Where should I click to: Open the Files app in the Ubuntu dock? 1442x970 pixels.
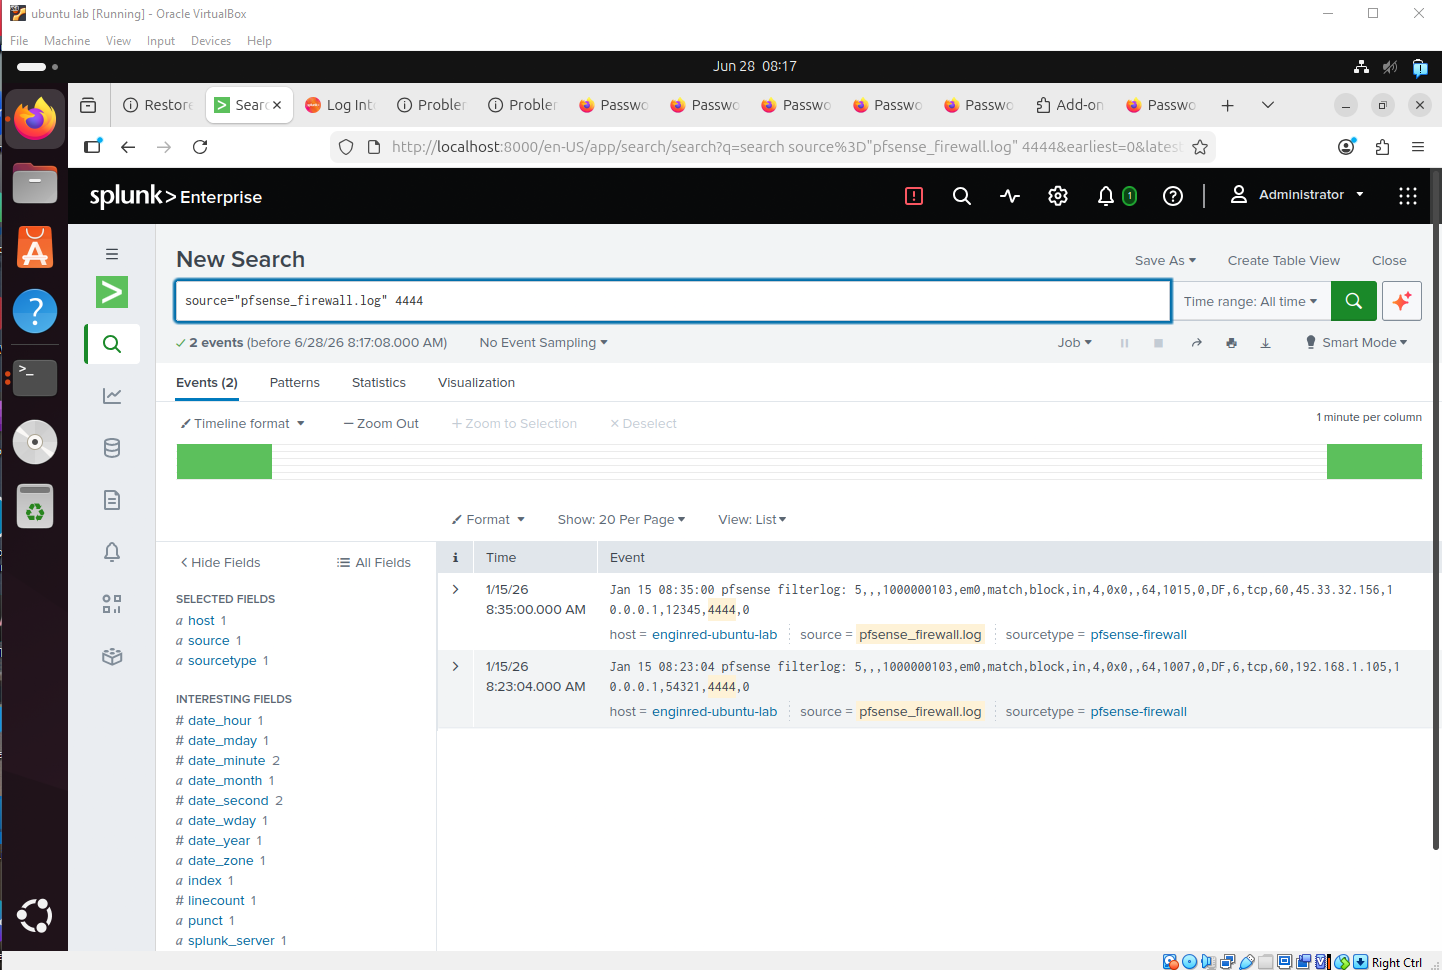coord(35,183)
